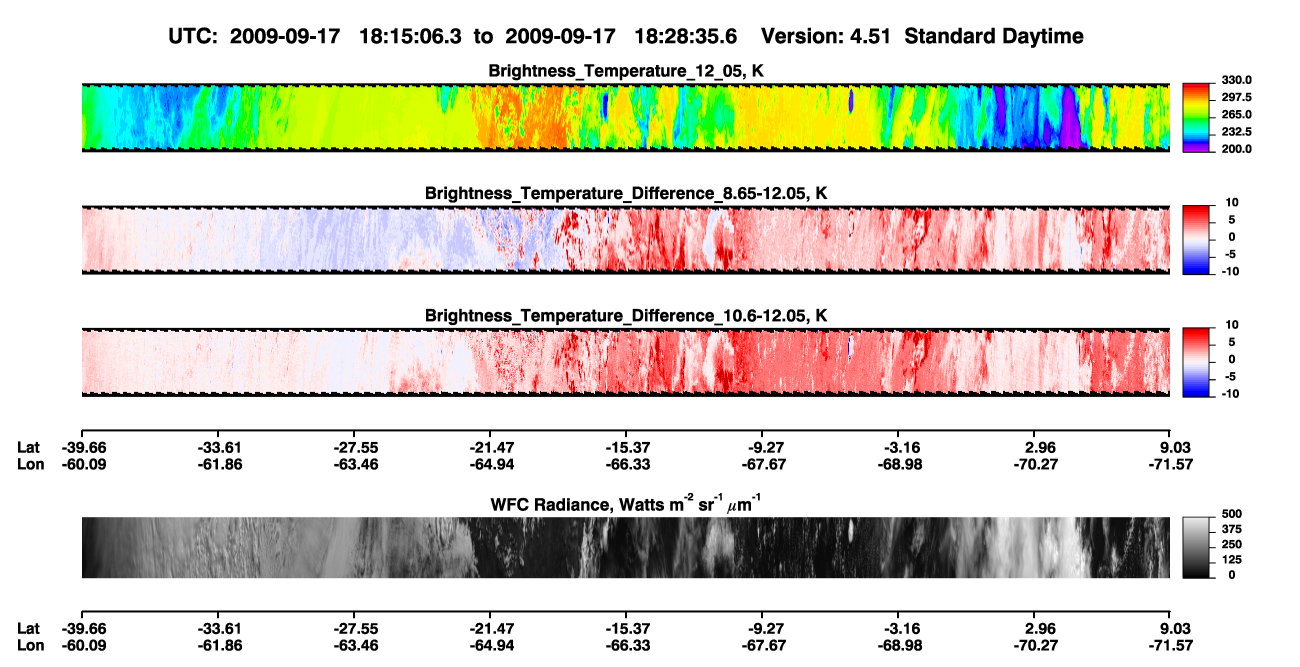The height and width of the screenshot is (667, 1300).
Task: Select the title 'Brightness_Temperature_Difference_8.65-12.05, K'
Action: point(626,192)
